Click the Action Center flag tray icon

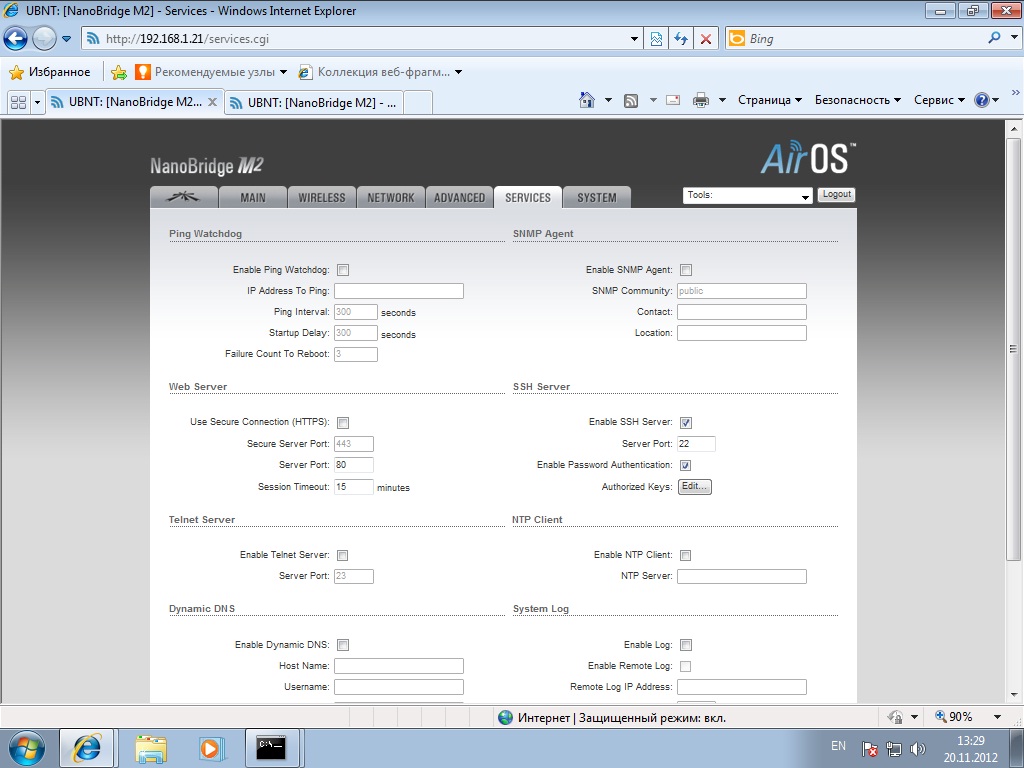869,748
